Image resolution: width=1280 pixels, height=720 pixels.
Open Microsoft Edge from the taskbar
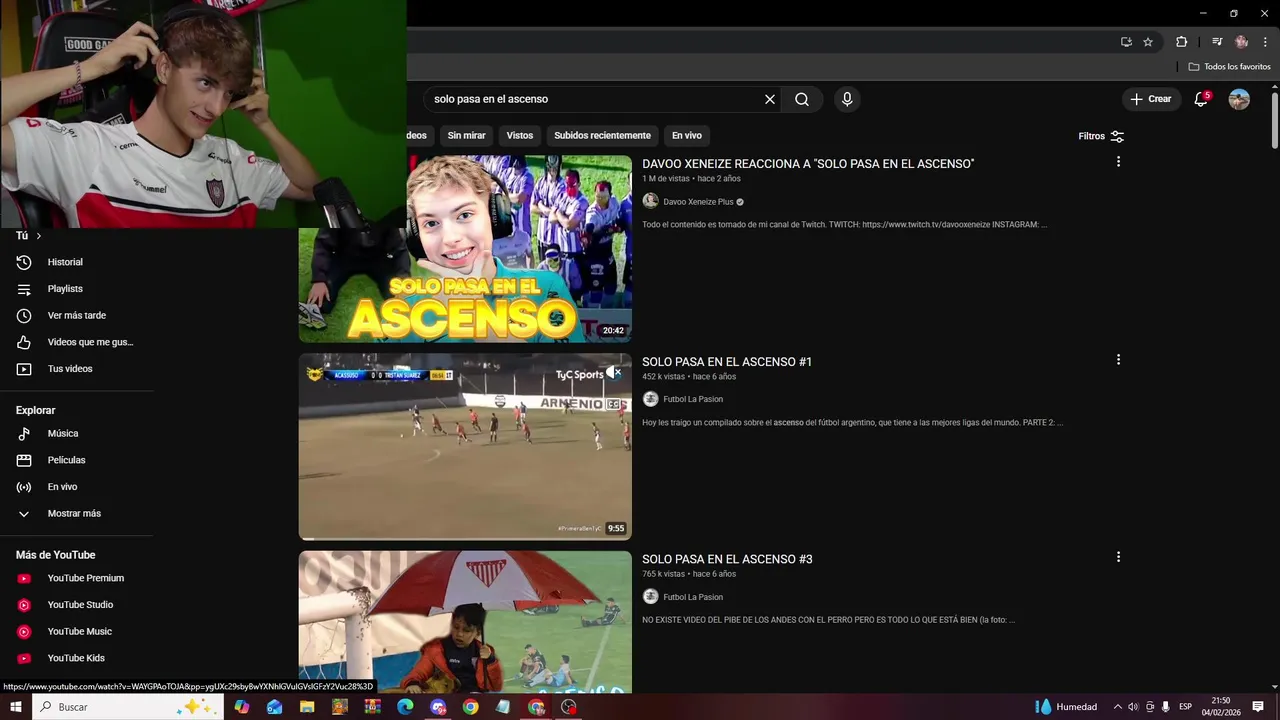[405, 707]
